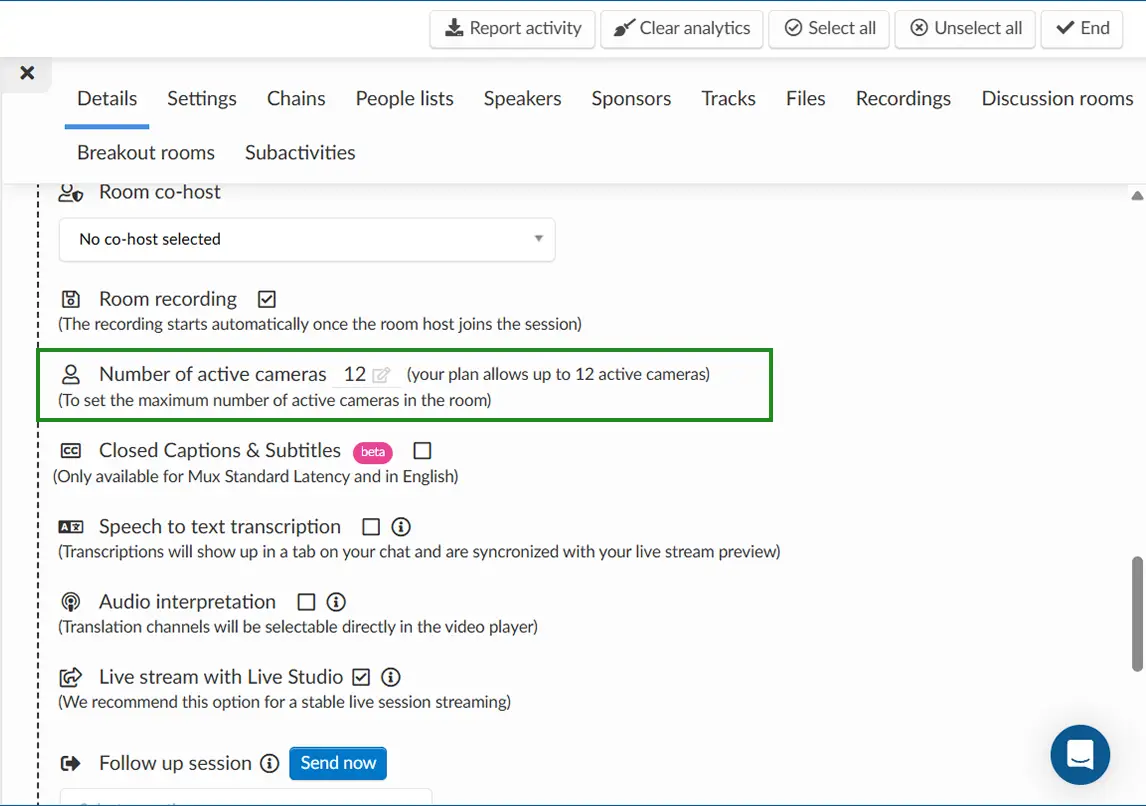Enable Speech to text transcription checkbox
Screen dimensions: 1146x806
pyautogui.click(x=371, y=527)
